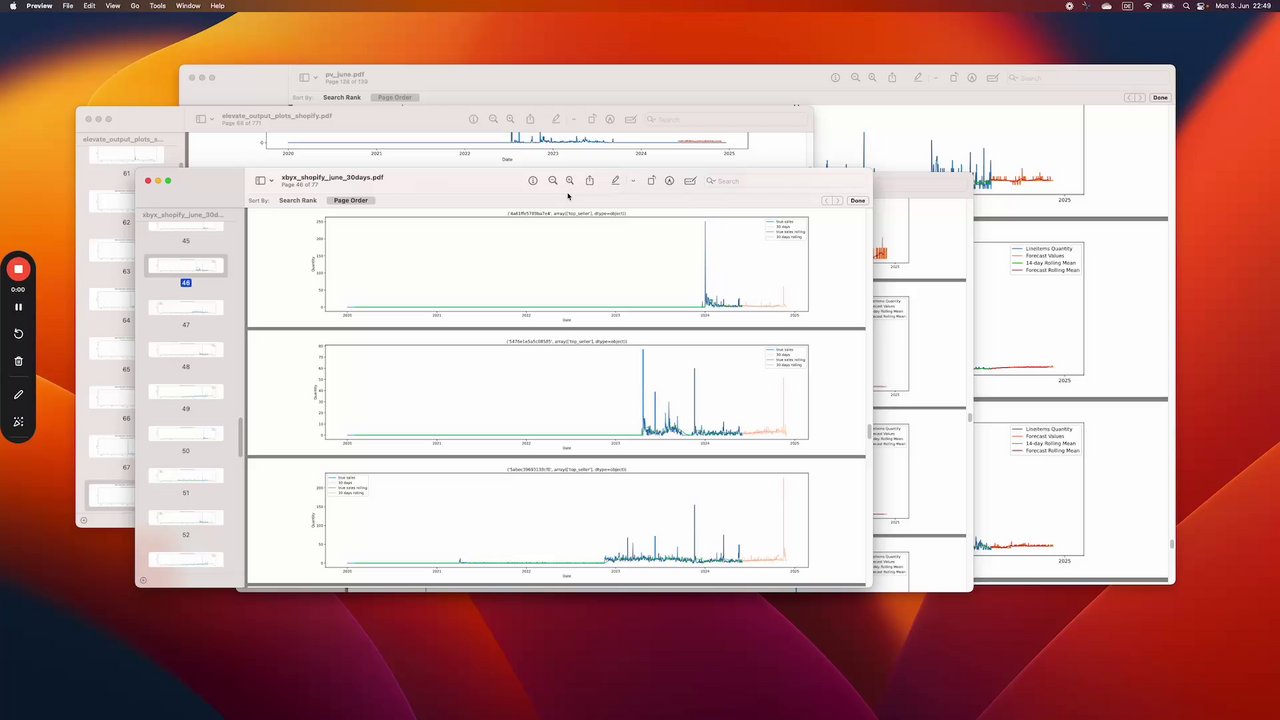Toggle sidebar in elevate_output_plots_shopify window

[200, 119]
